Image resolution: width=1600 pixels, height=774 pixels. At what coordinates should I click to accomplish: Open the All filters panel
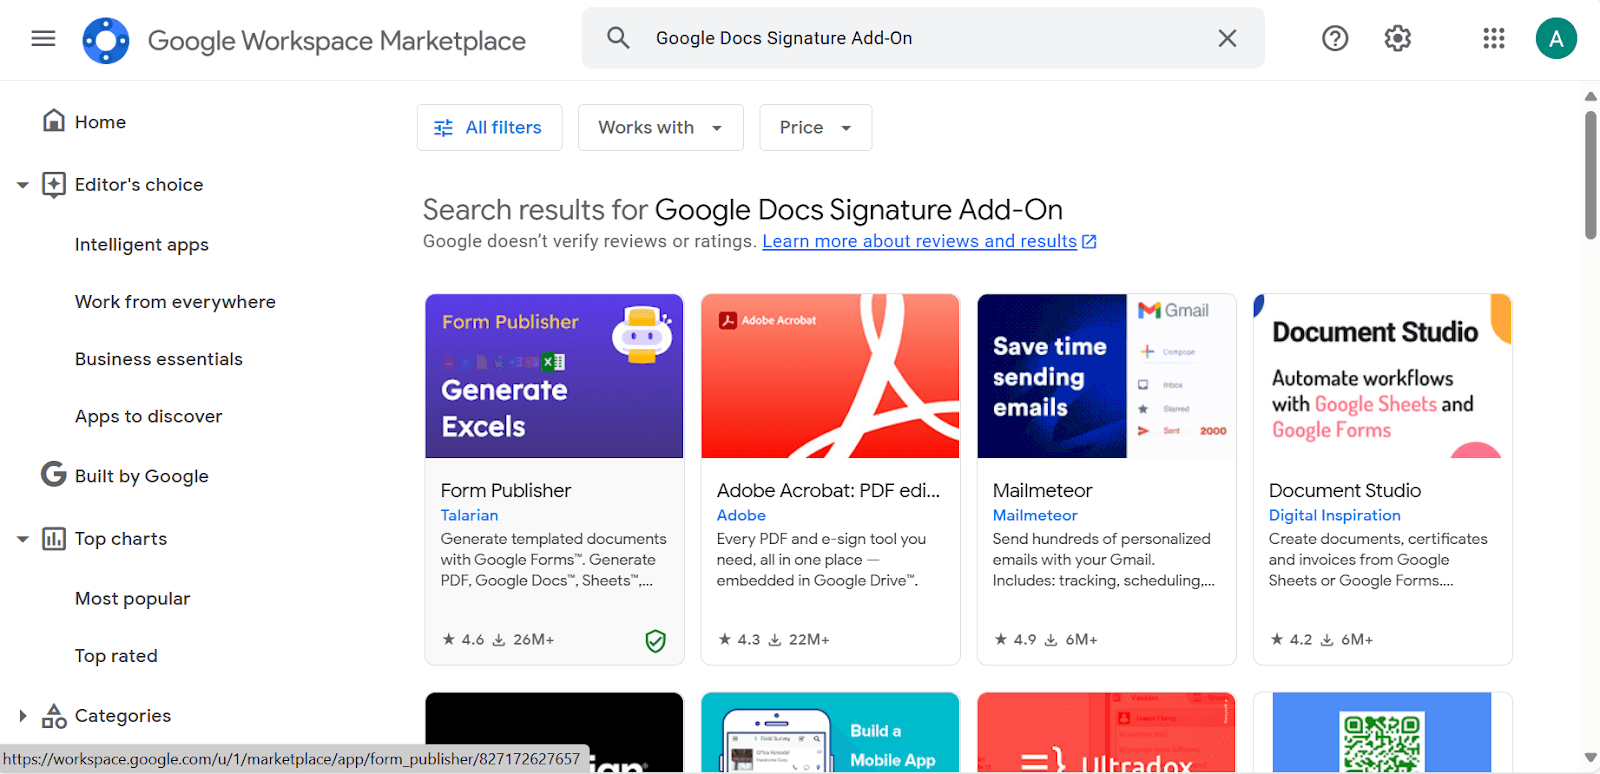pos(489,127)
